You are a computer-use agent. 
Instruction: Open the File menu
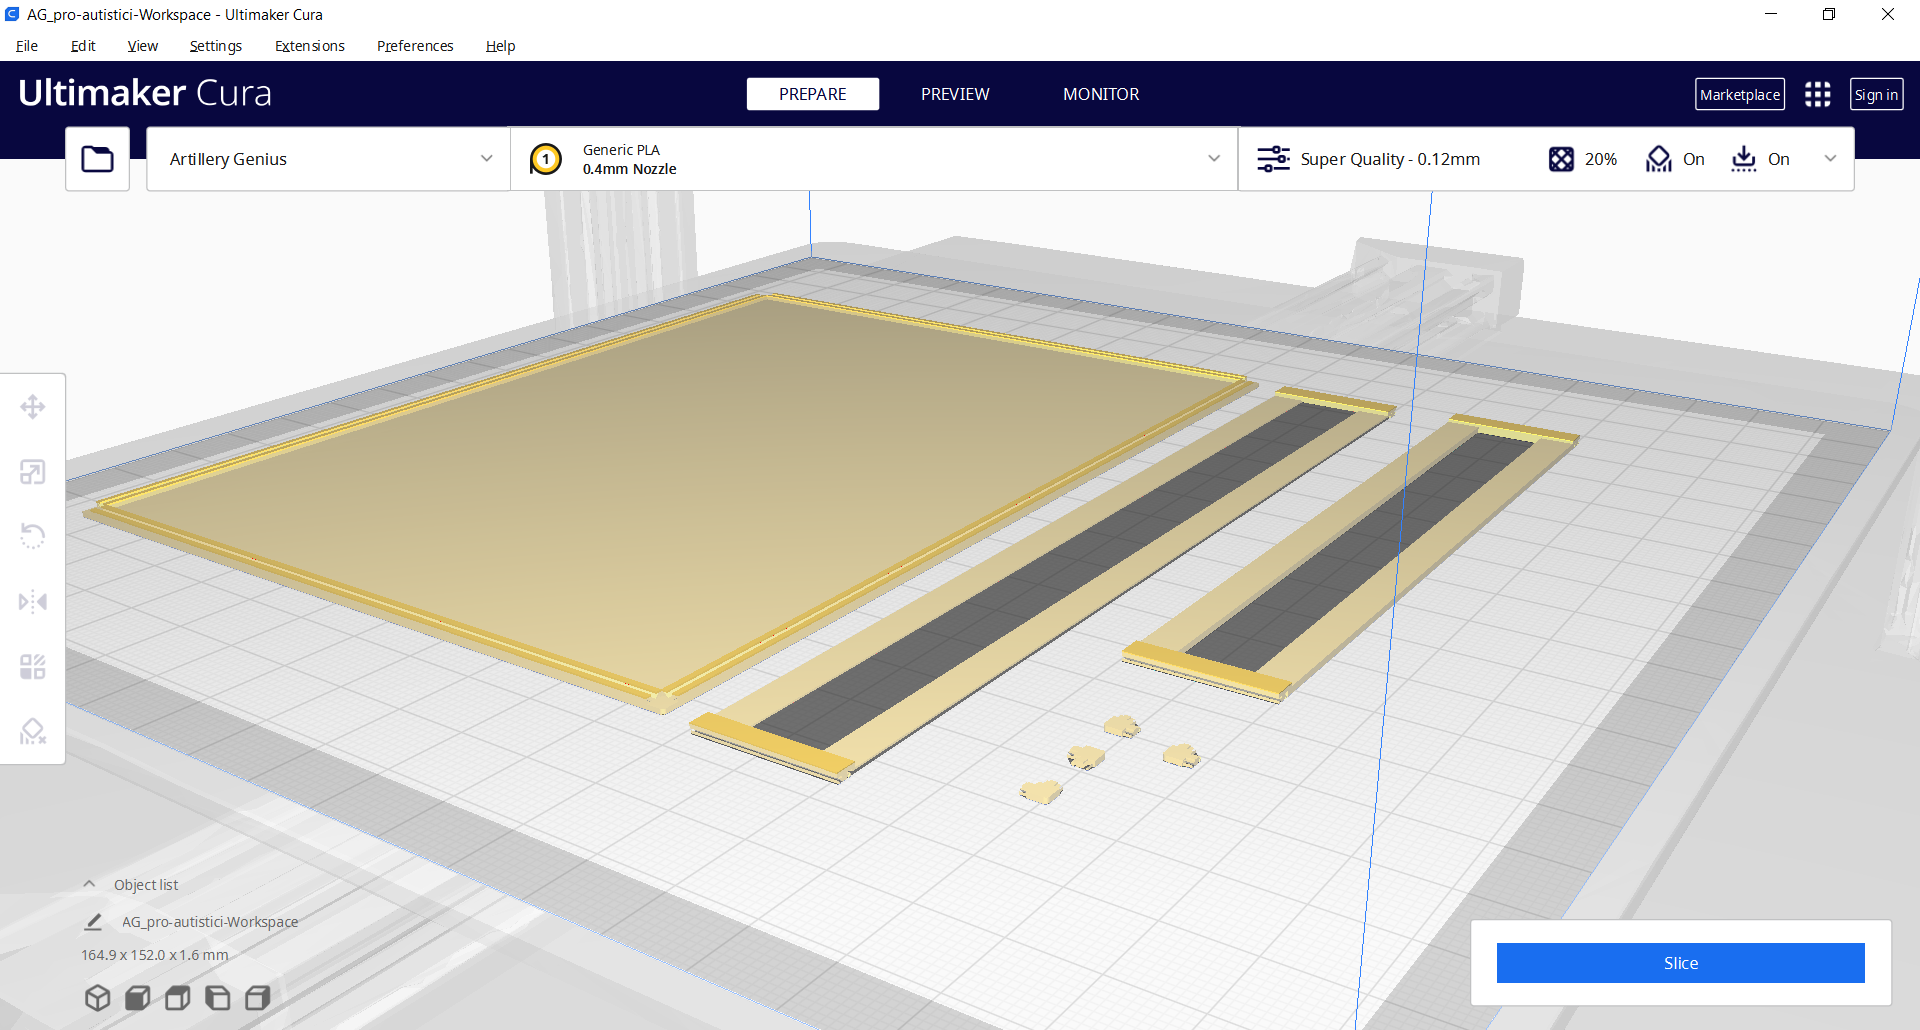click(27, 46)
